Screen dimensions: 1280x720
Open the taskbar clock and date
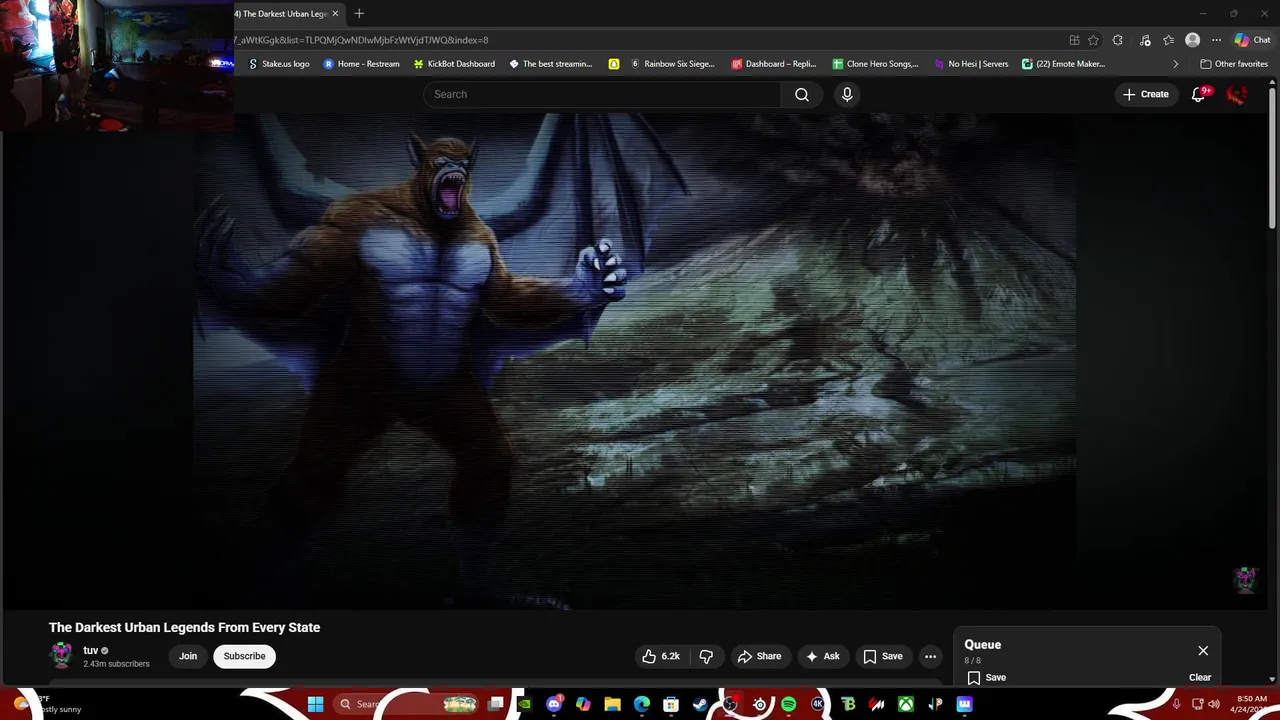(1252, 704)
